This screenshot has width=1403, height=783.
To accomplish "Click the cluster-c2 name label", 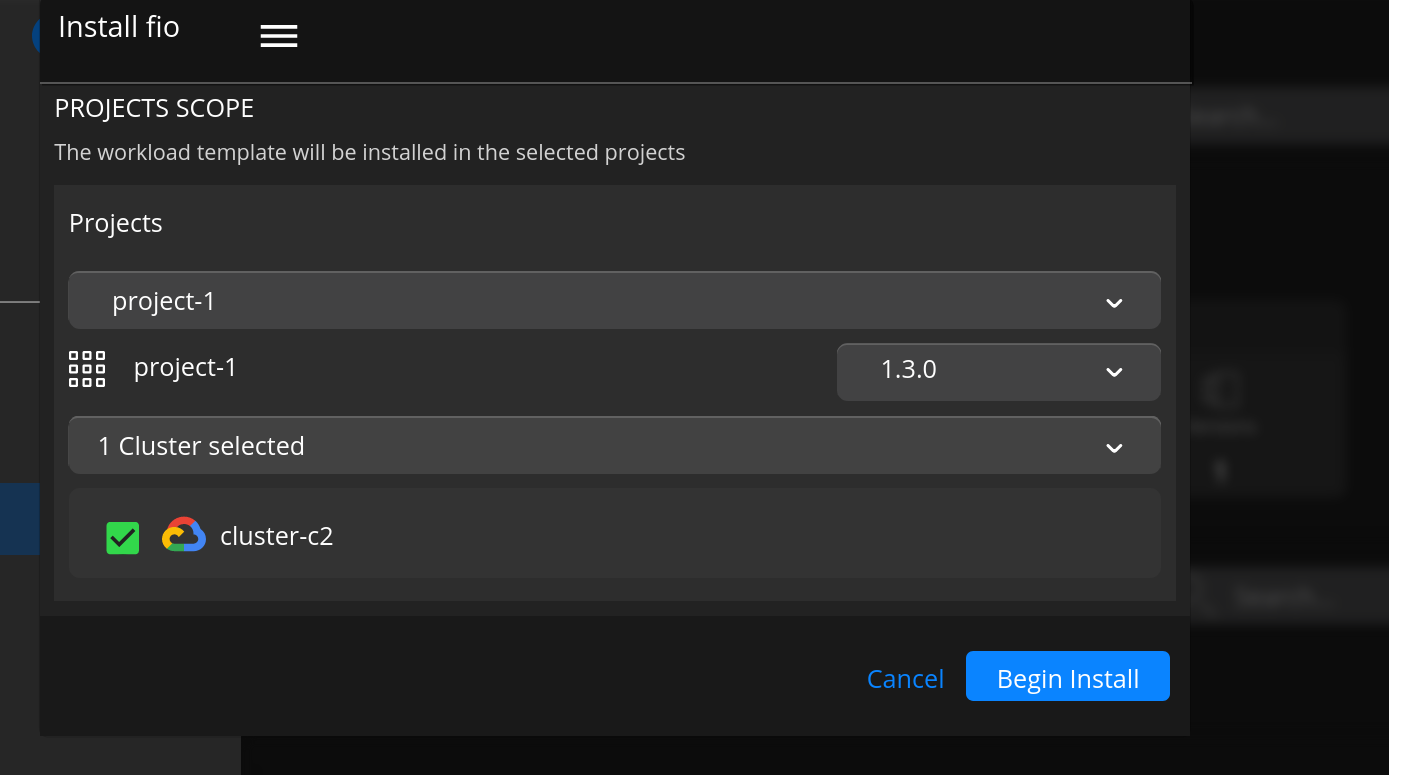I will 276,536.
